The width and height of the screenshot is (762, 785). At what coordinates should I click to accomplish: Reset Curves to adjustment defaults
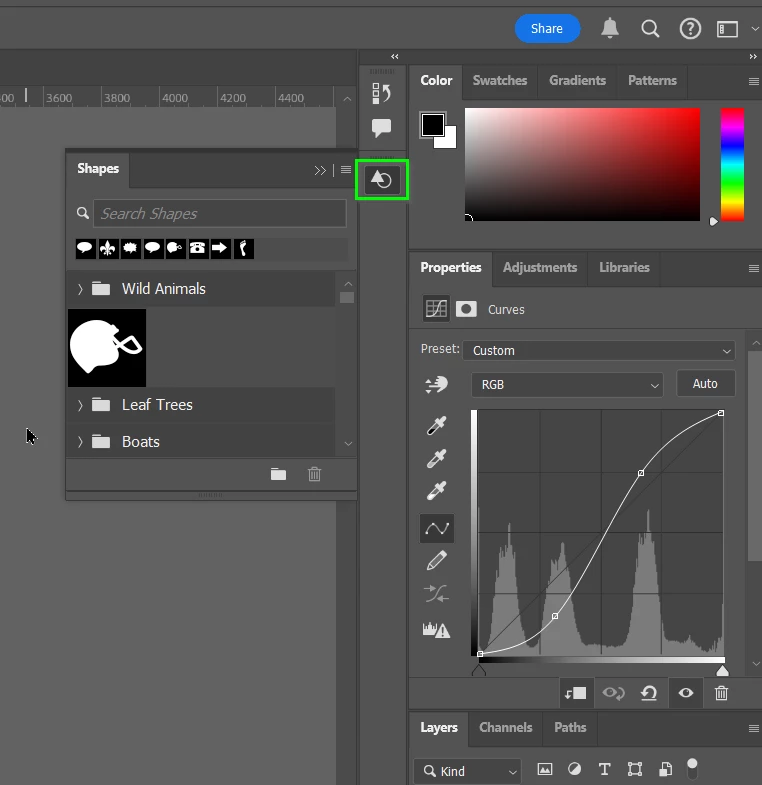(x=649, y=693)
